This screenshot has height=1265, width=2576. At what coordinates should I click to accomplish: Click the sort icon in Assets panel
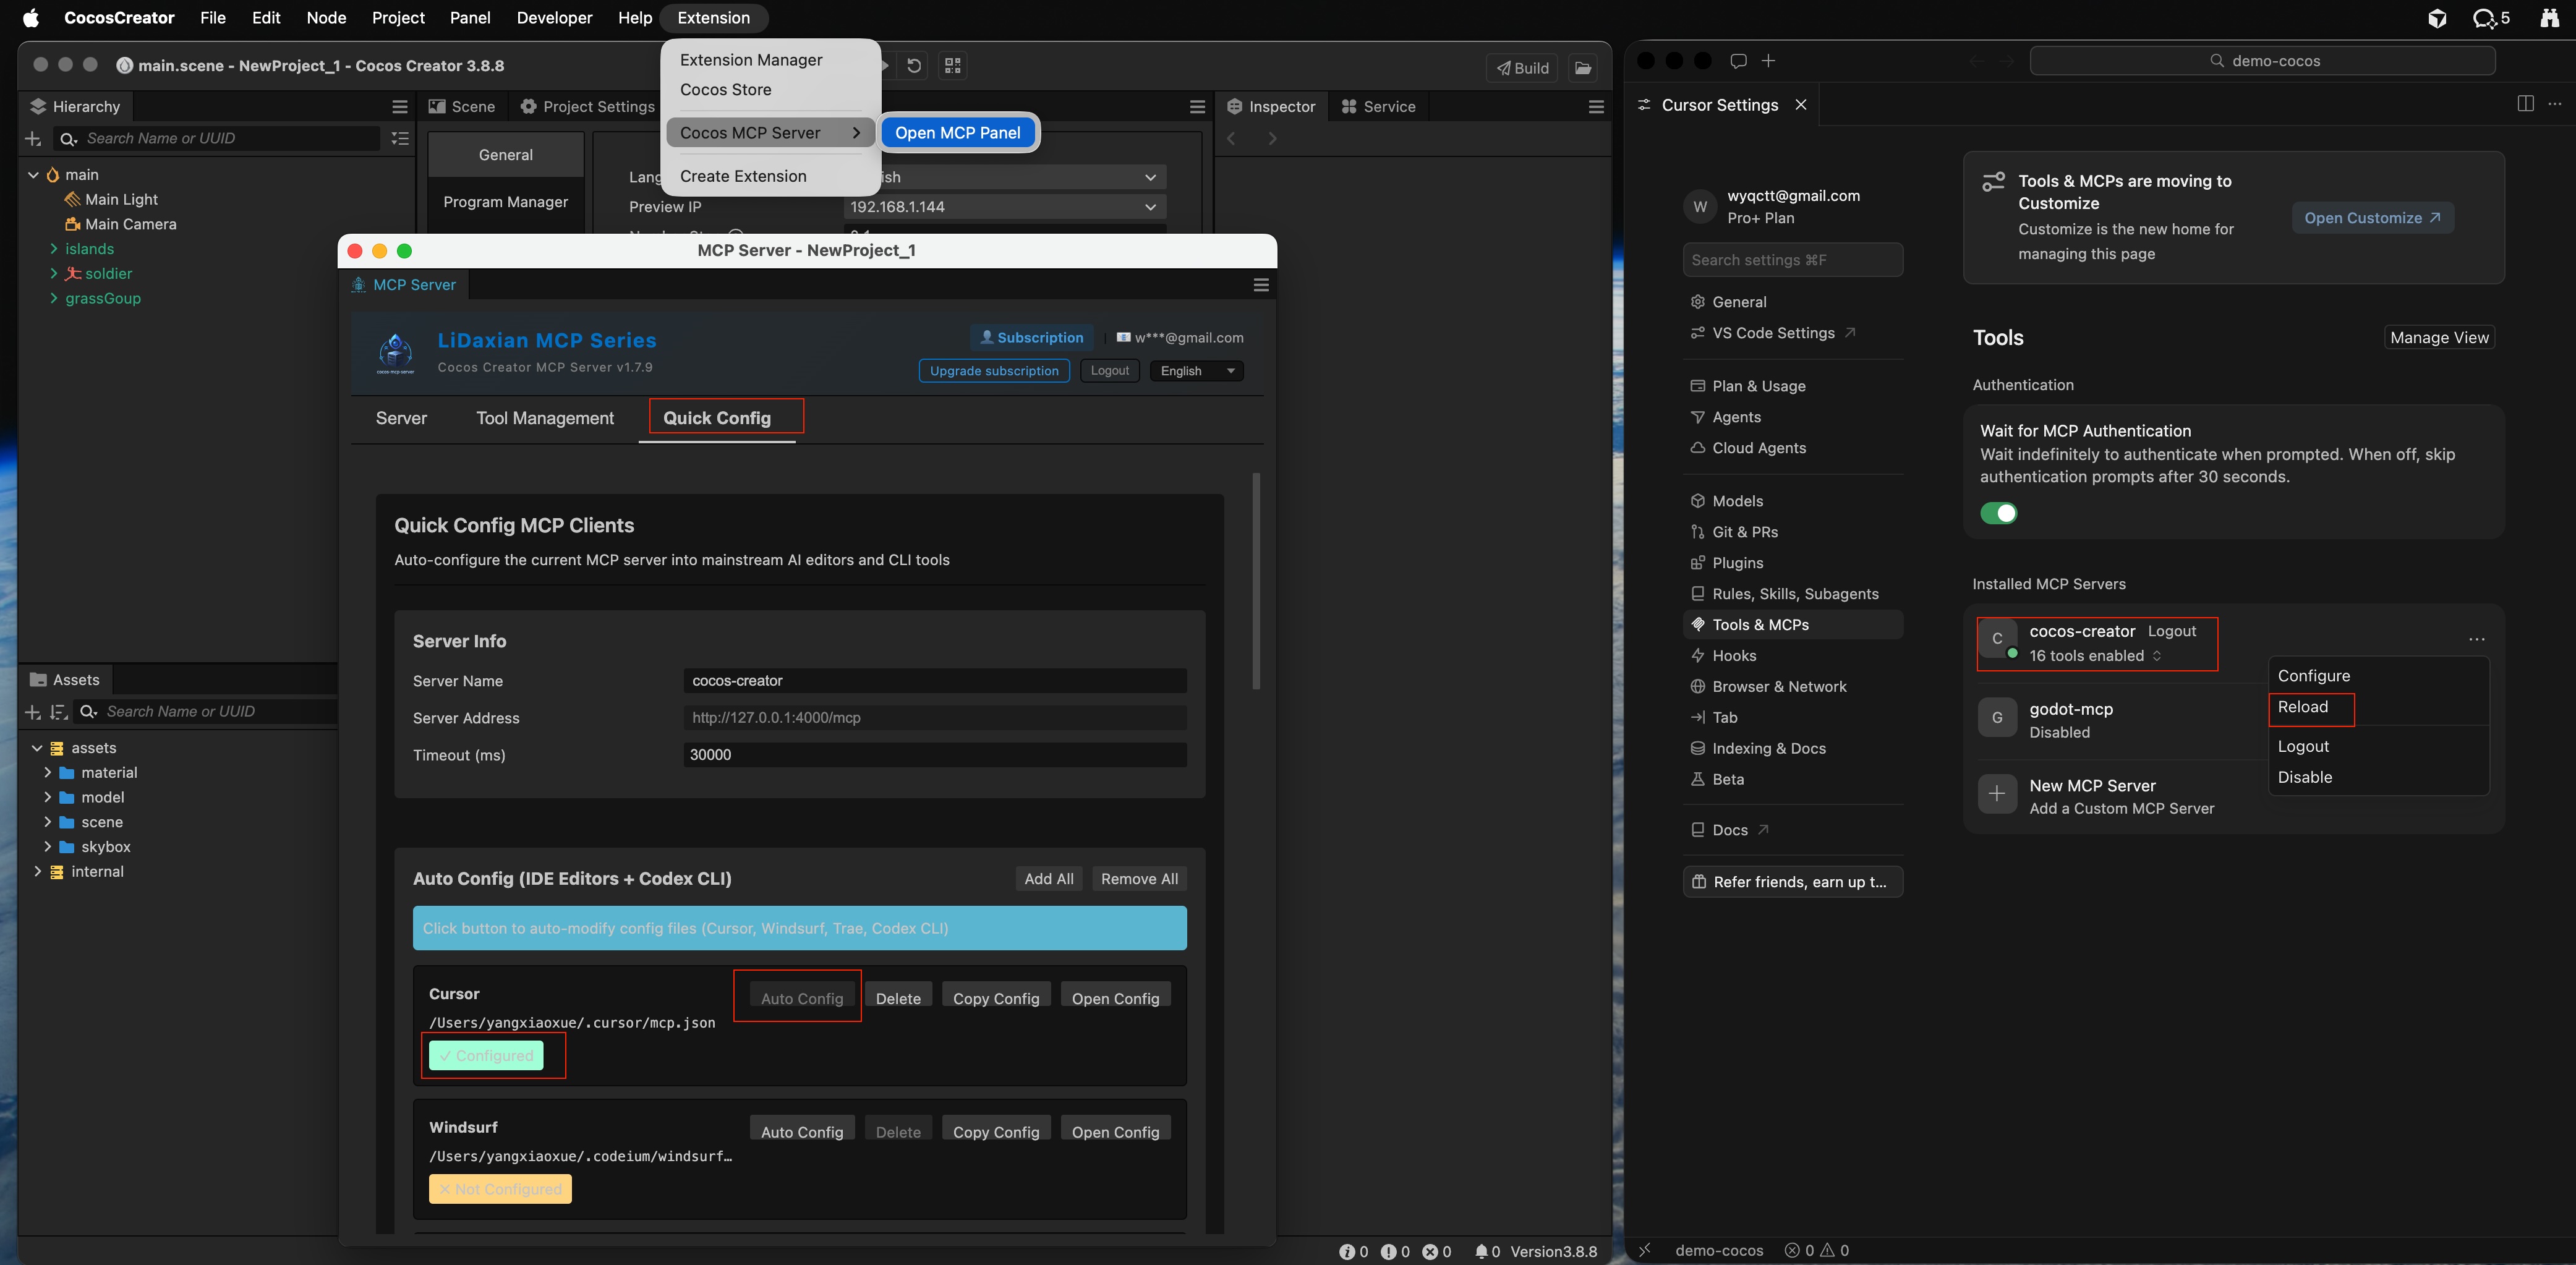point(59,712)
